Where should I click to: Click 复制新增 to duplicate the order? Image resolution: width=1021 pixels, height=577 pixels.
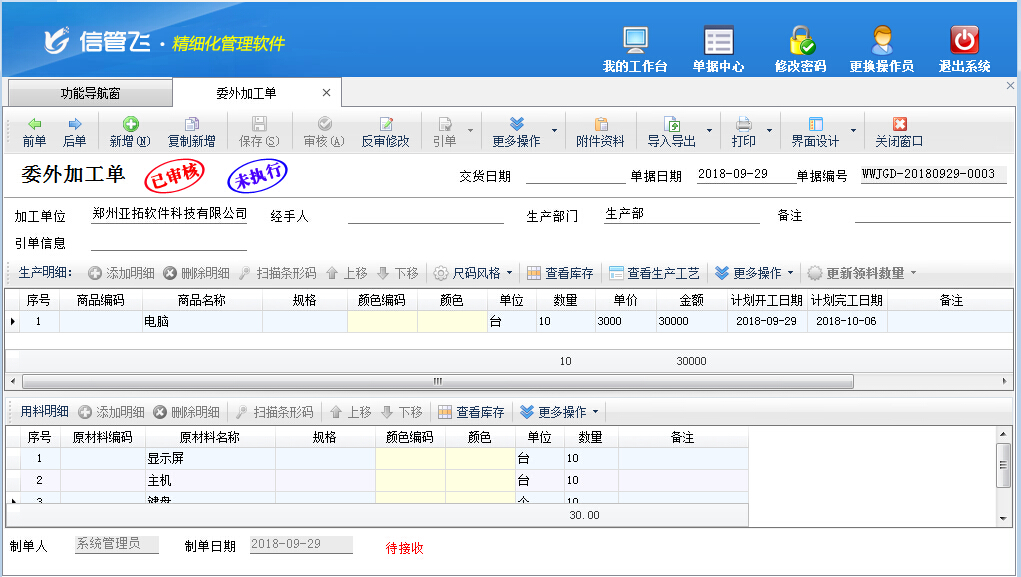(191, 132)
